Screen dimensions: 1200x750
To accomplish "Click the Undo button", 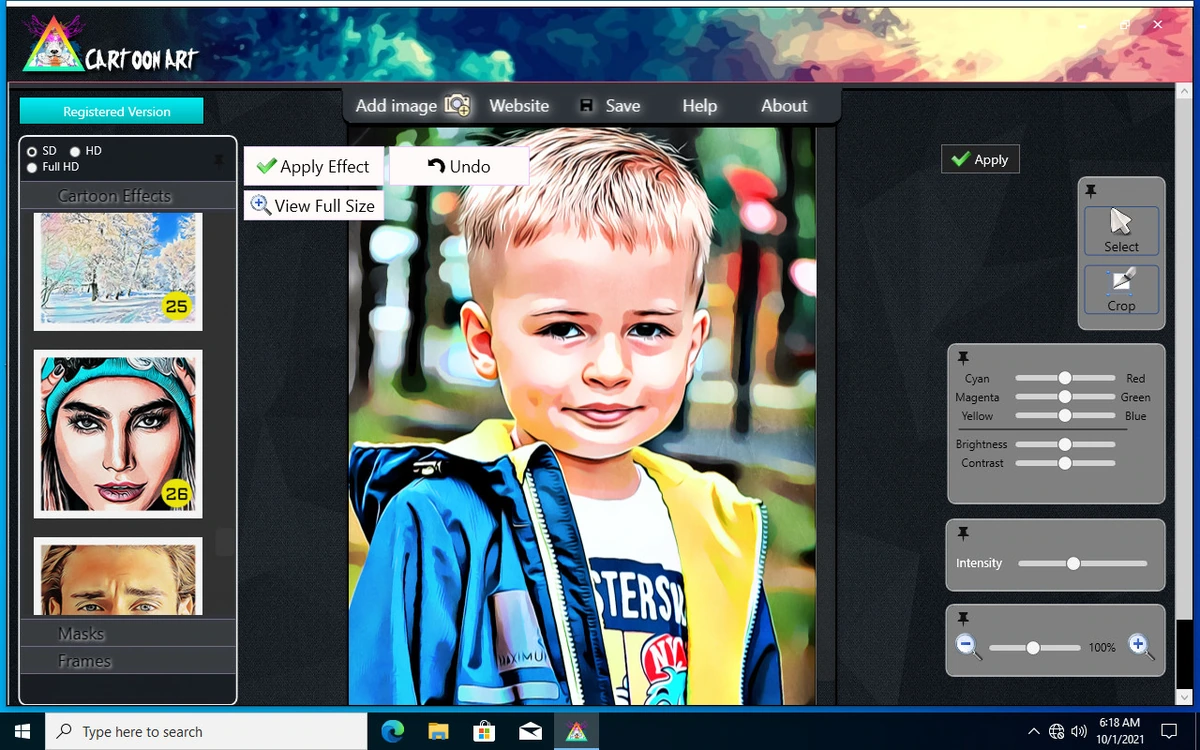I will (459, 166).
